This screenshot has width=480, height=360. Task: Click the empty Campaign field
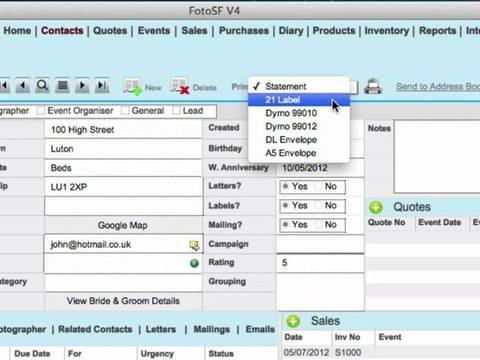tap(320, 244)
